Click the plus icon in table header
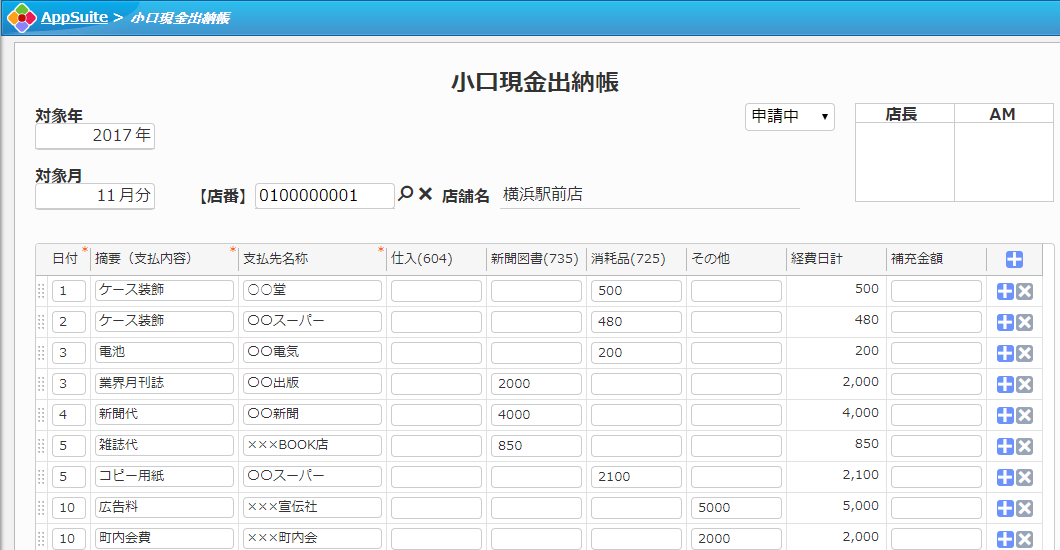The image size is (1060, 550). click(1014, 259)
